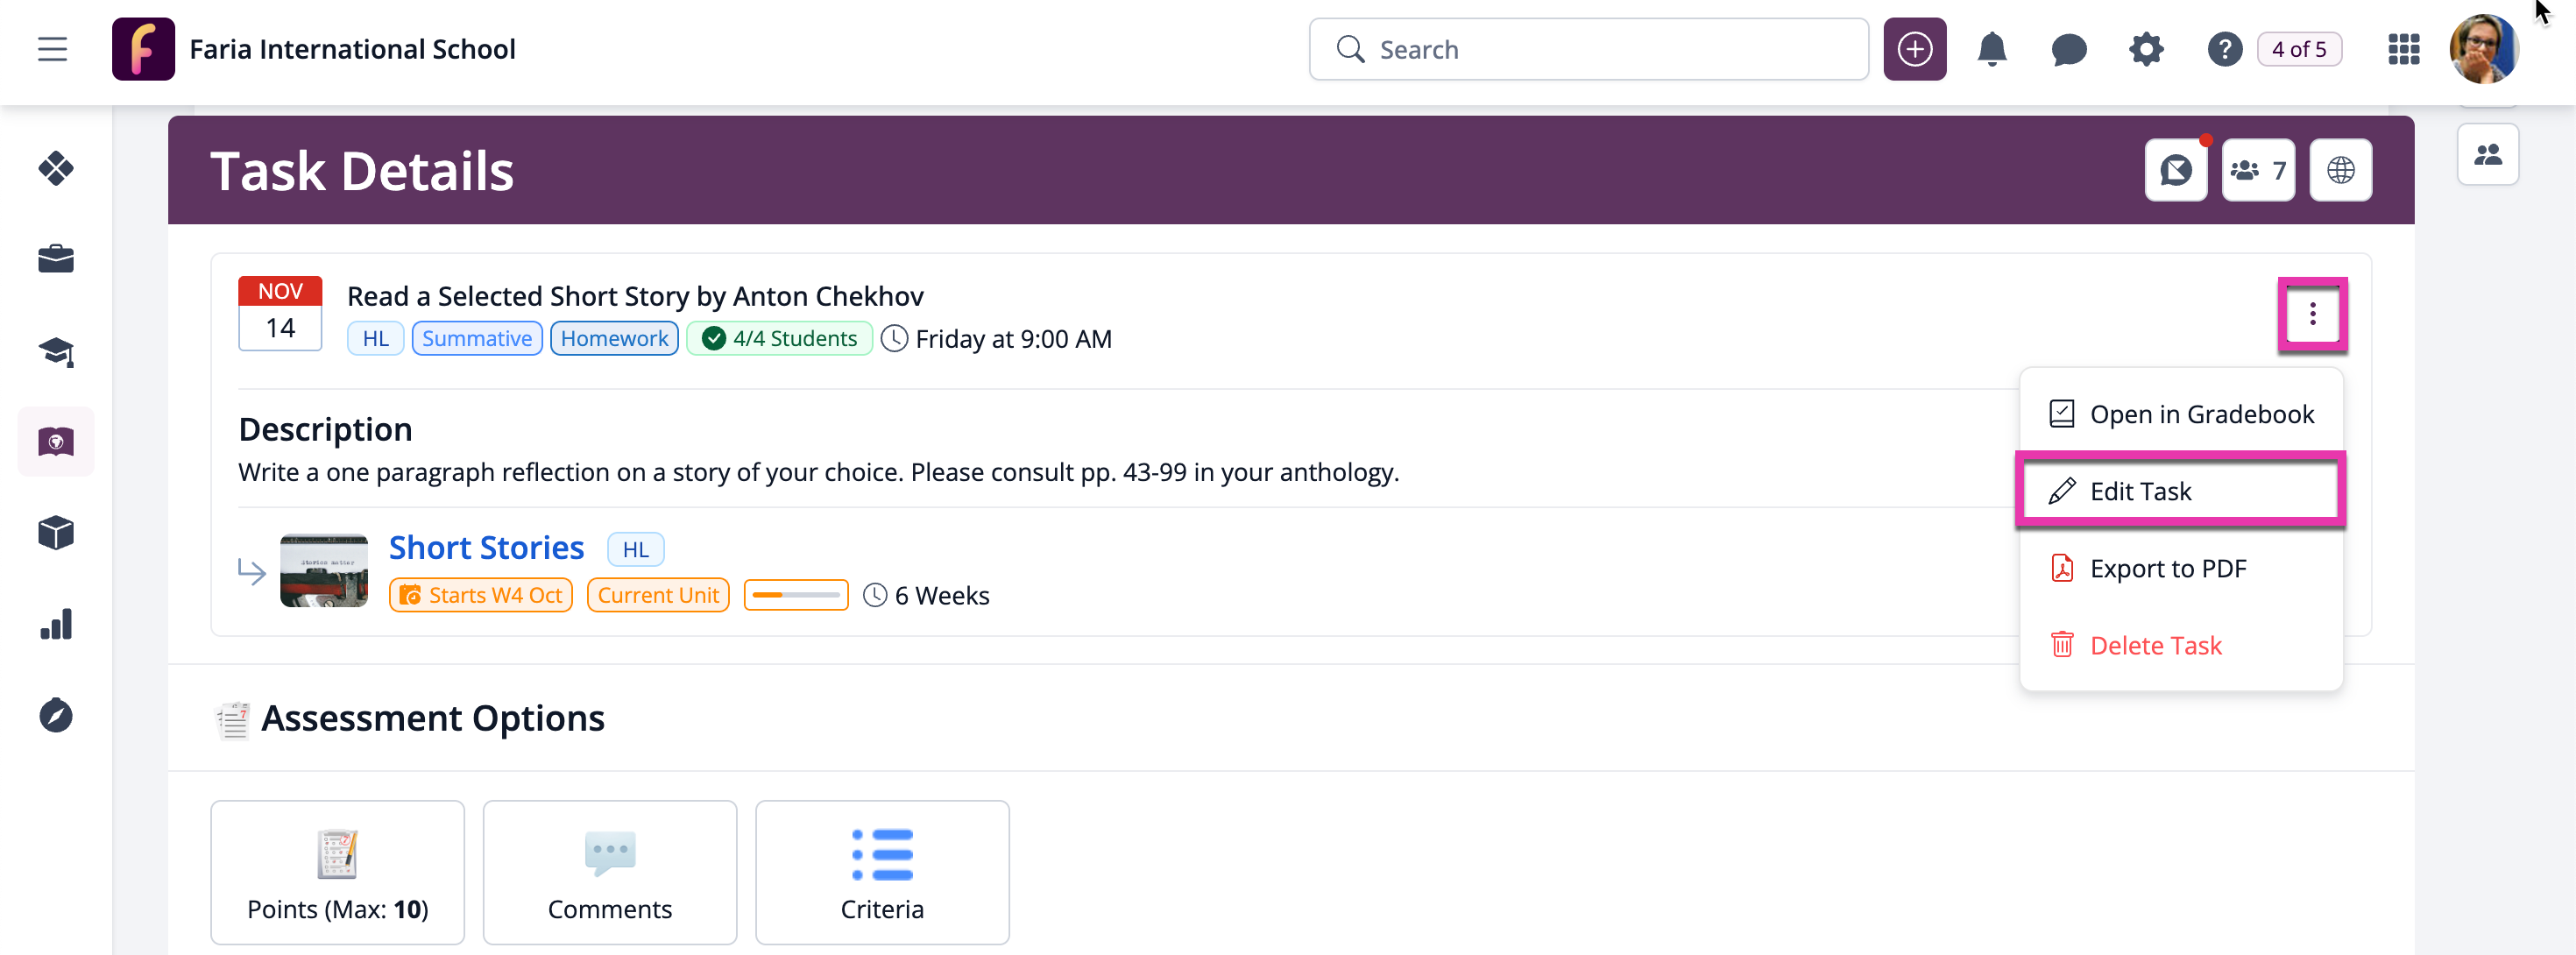The width and height of the screenshot is (2576, 955).
Task: Open the 4 of 5 progress badge
Action: pyautogui.click(x=2298, y=49)
